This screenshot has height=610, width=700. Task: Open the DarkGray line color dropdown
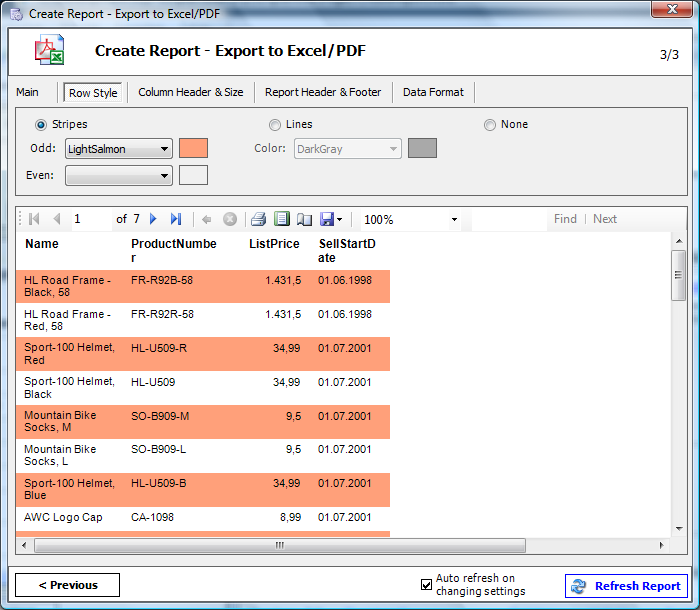(348, 149)
